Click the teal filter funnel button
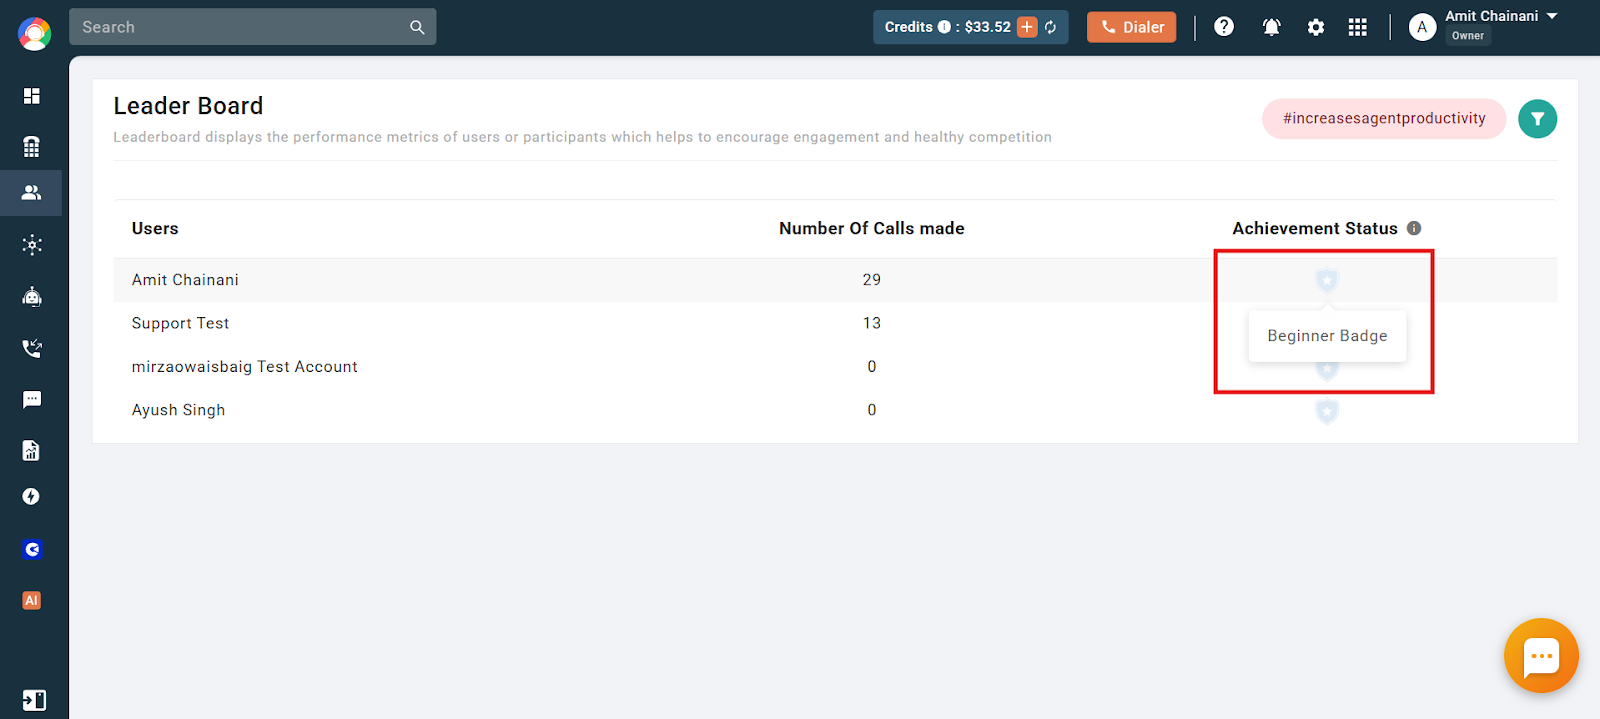 [1538, 119]
